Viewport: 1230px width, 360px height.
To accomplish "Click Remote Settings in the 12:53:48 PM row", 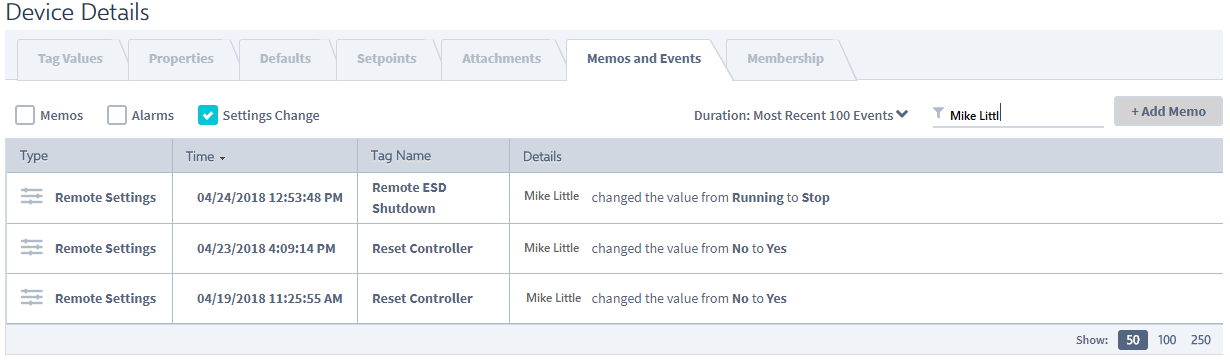I will pos(105,198).
